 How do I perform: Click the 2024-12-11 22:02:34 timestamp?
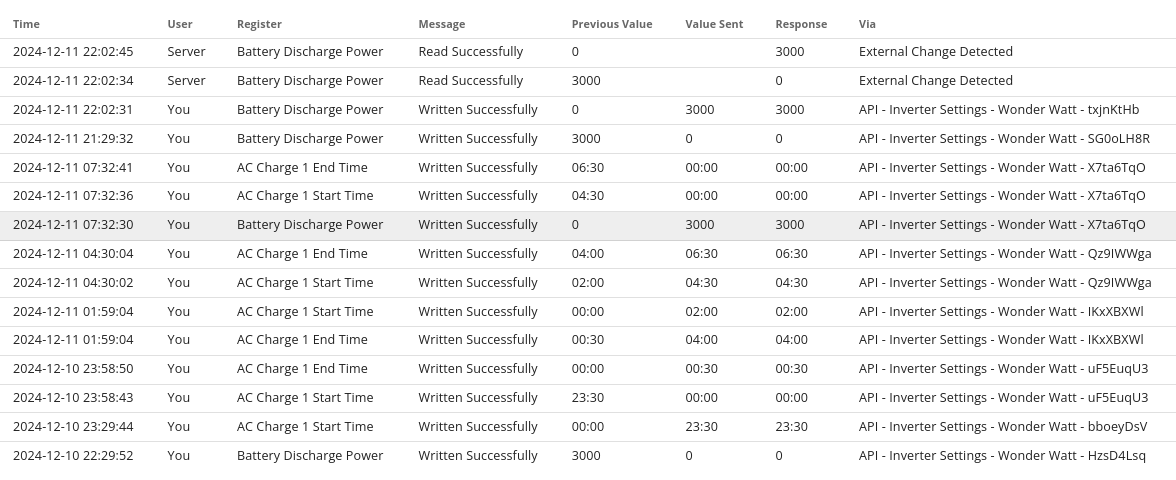(x=73, y=80)
